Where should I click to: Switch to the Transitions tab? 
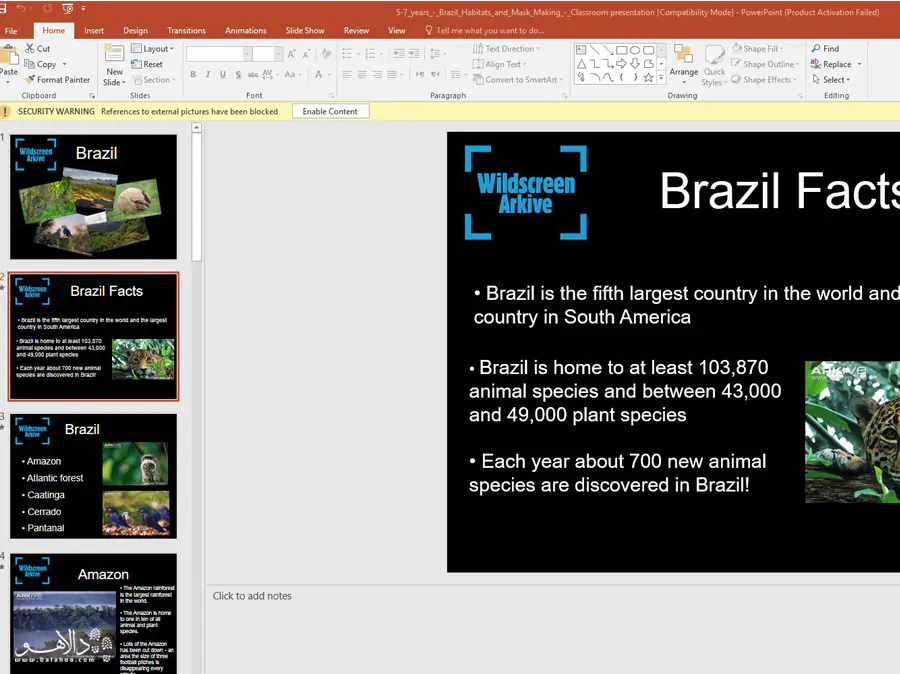pyautogui.click(x=186, y=30)
